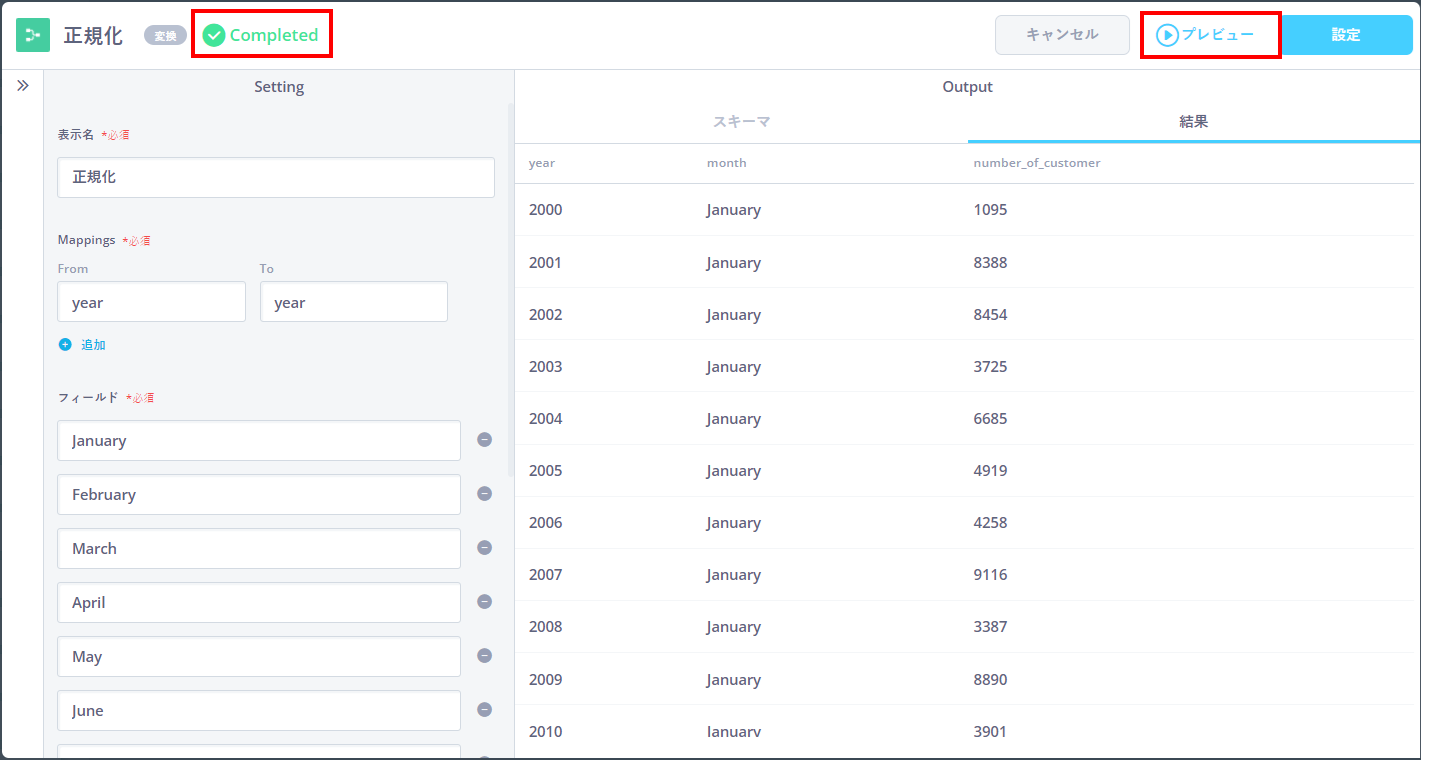Select the year 2001 cell

(545, 263)
